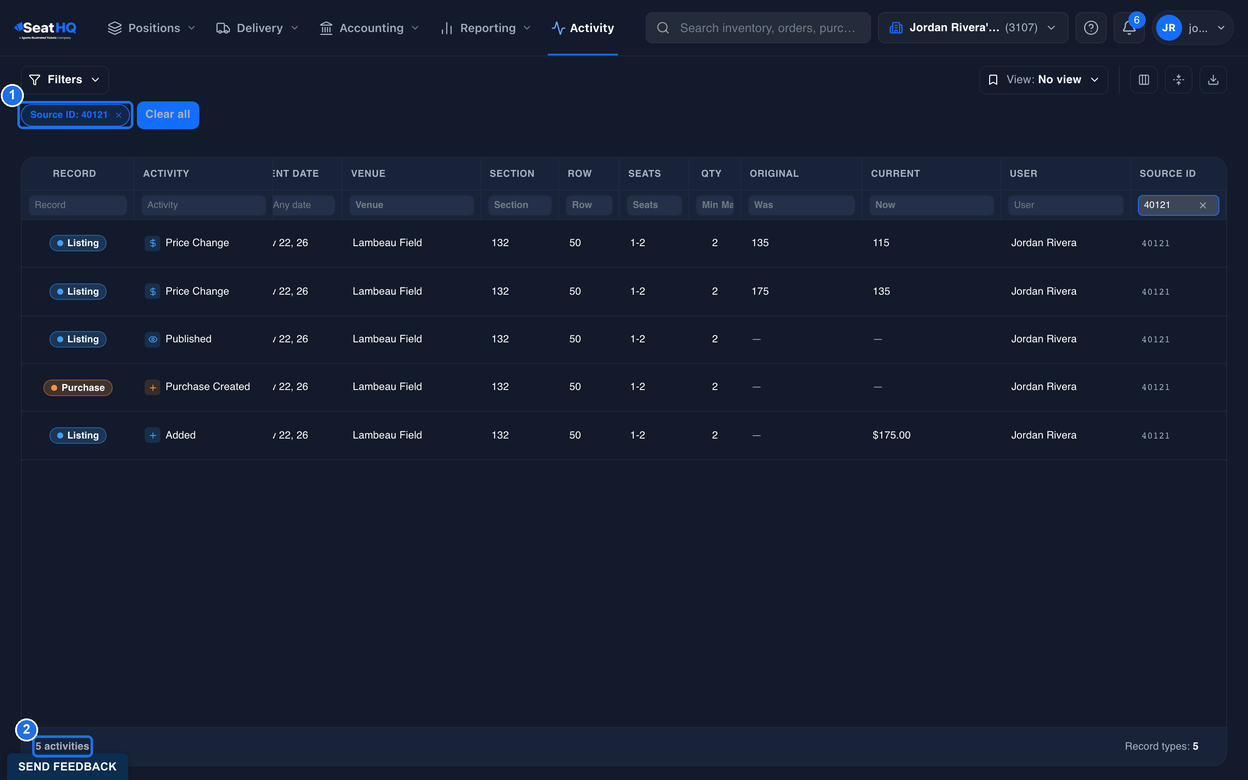Click the eye icon beside Published
The height and width of the screenshot is (780, 1248).
(x=152, y=340)
